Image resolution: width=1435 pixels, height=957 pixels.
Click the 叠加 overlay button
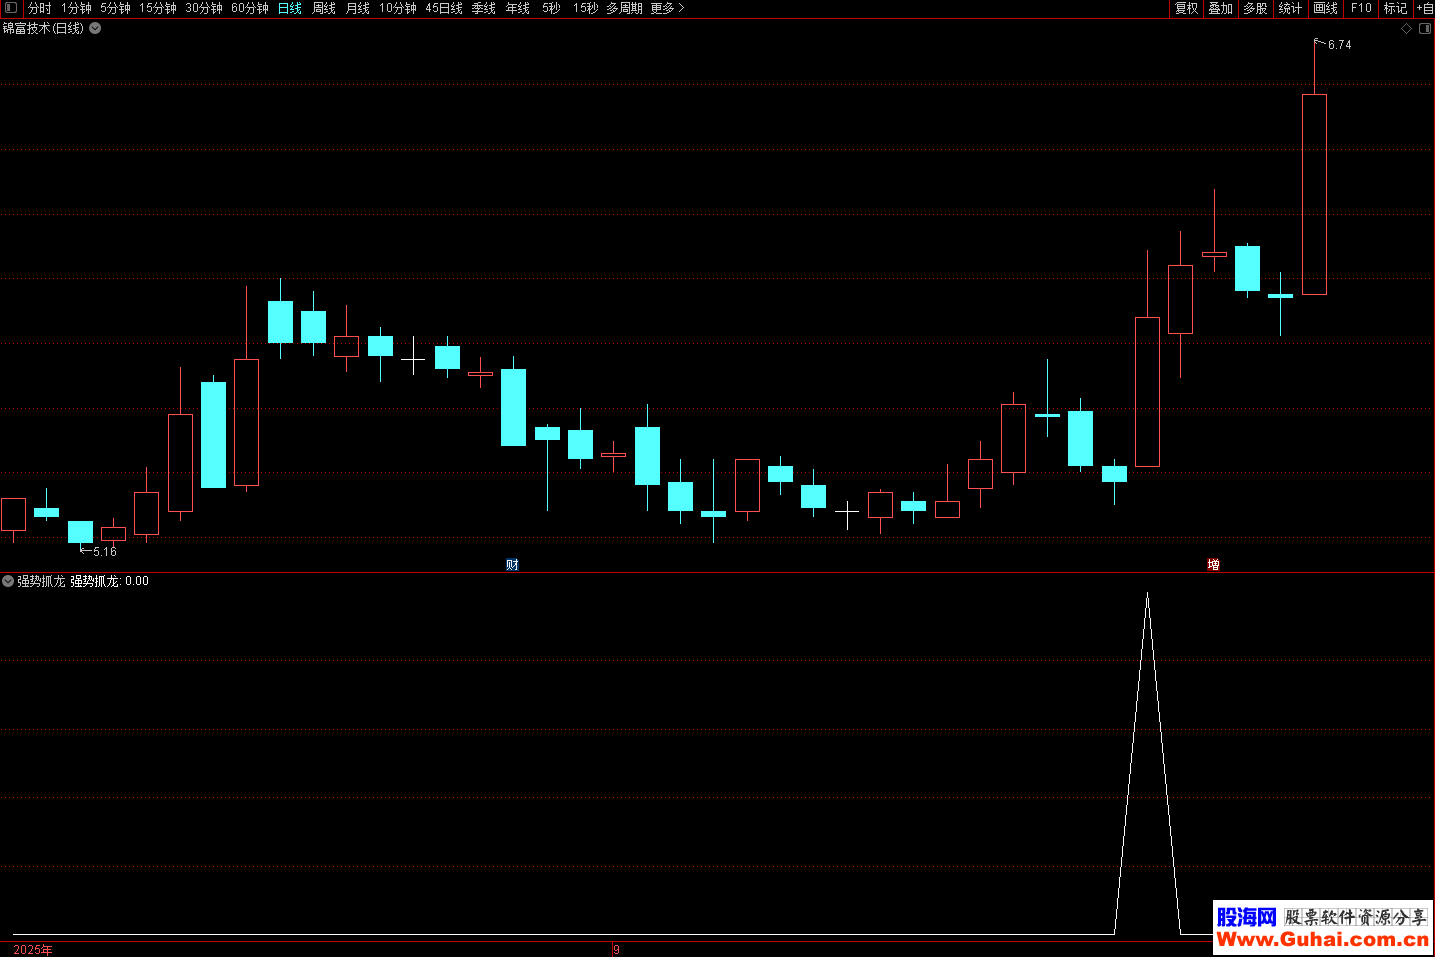1220,8
